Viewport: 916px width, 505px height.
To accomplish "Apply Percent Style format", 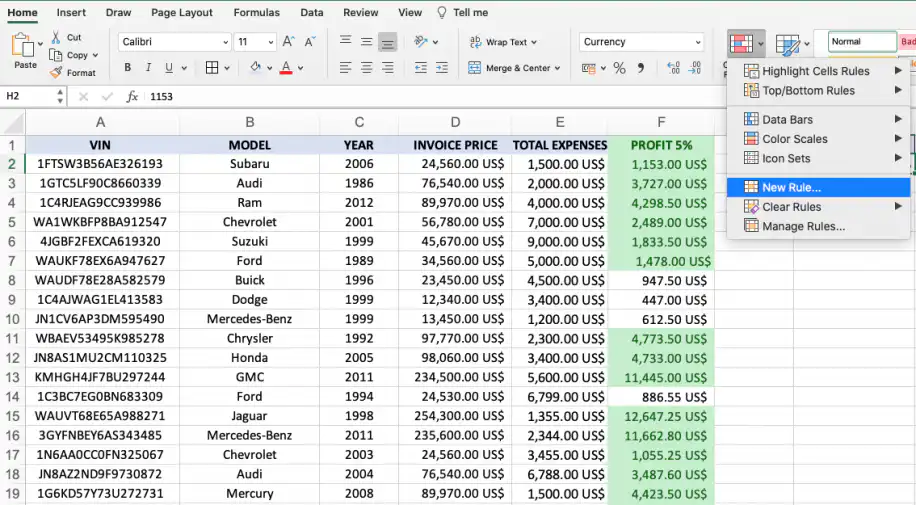I will click(619, 68).
